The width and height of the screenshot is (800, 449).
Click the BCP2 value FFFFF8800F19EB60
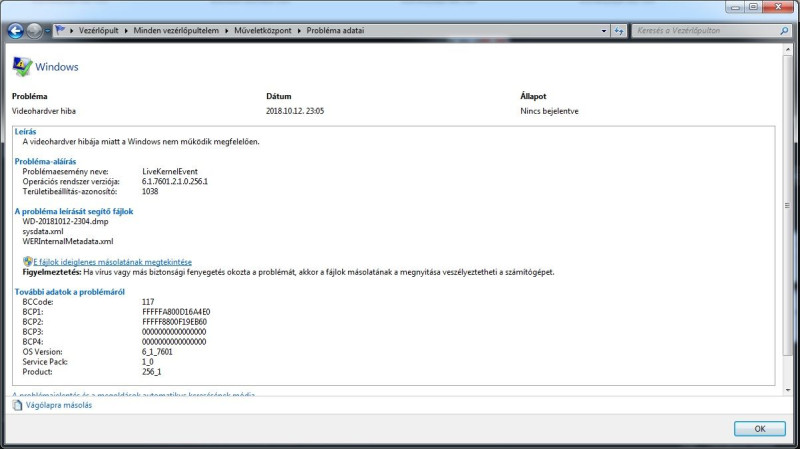coord(174,322)
